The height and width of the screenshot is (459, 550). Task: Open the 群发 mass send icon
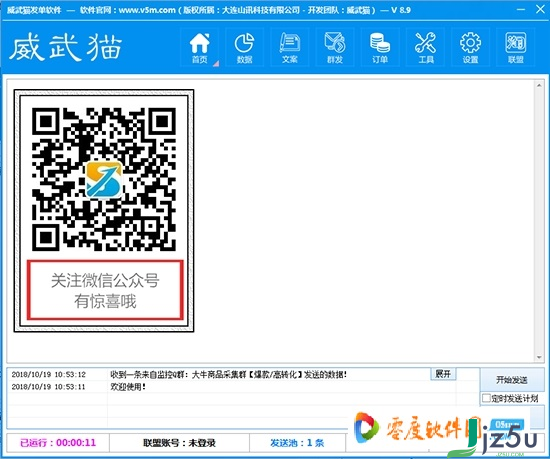click(335, 47)
